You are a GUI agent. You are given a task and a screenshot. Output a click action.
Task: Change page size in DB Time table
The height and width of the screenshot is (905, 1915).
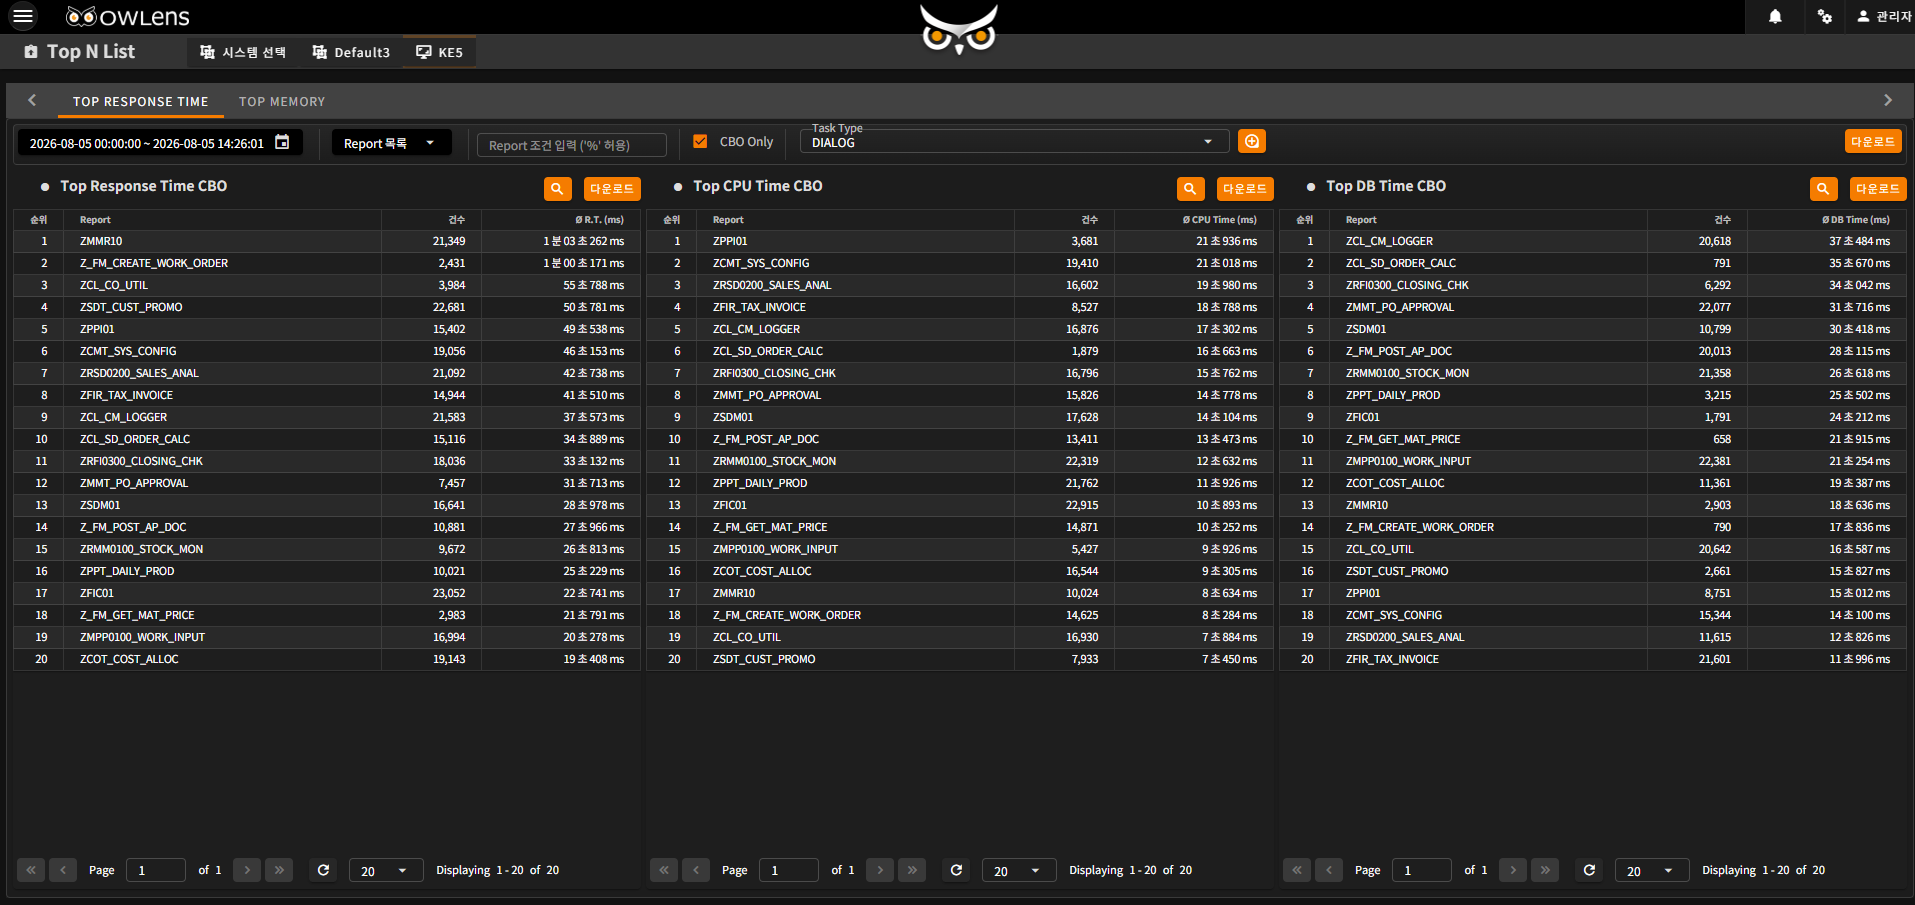pos(1651,870)
